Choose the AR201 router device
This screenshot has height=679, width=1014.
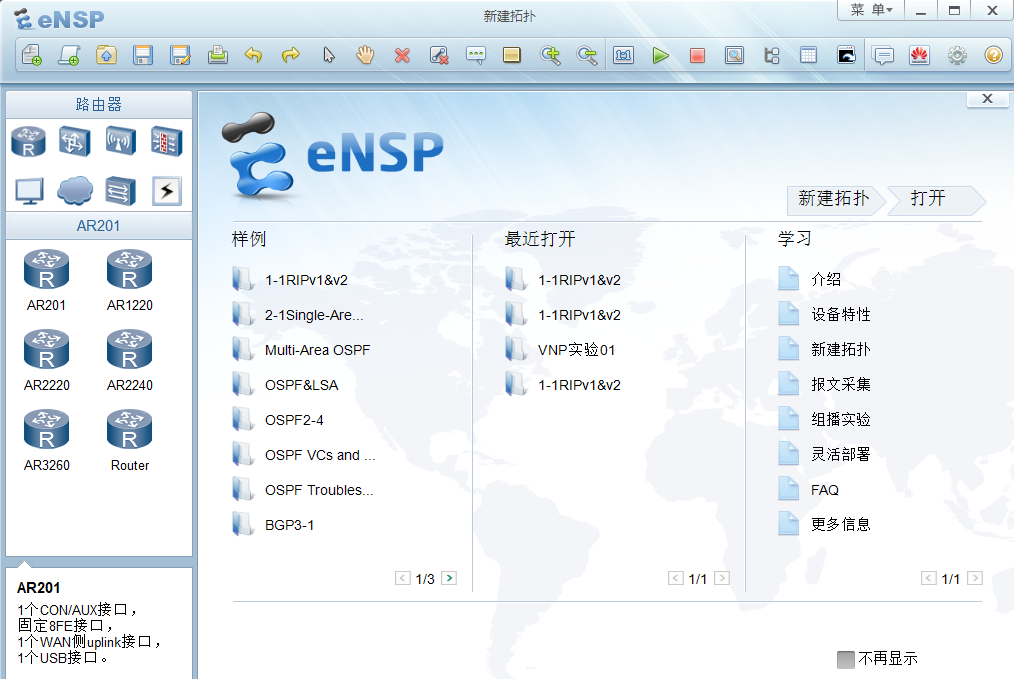click(x=47, y=281)
